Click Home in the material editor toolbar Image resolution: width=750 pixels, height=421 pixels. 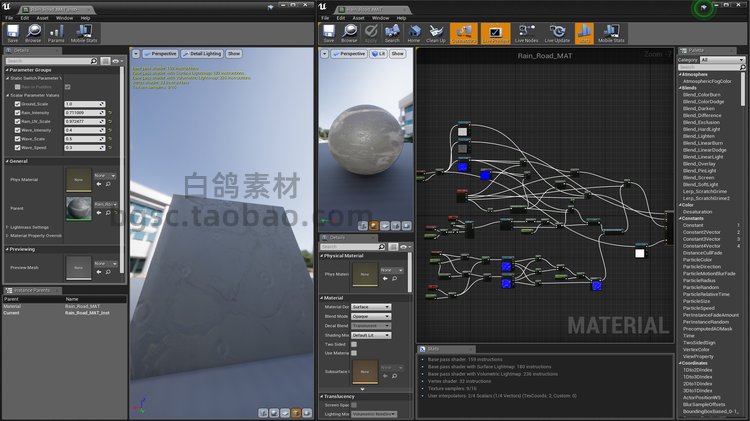tap(413, 33)
